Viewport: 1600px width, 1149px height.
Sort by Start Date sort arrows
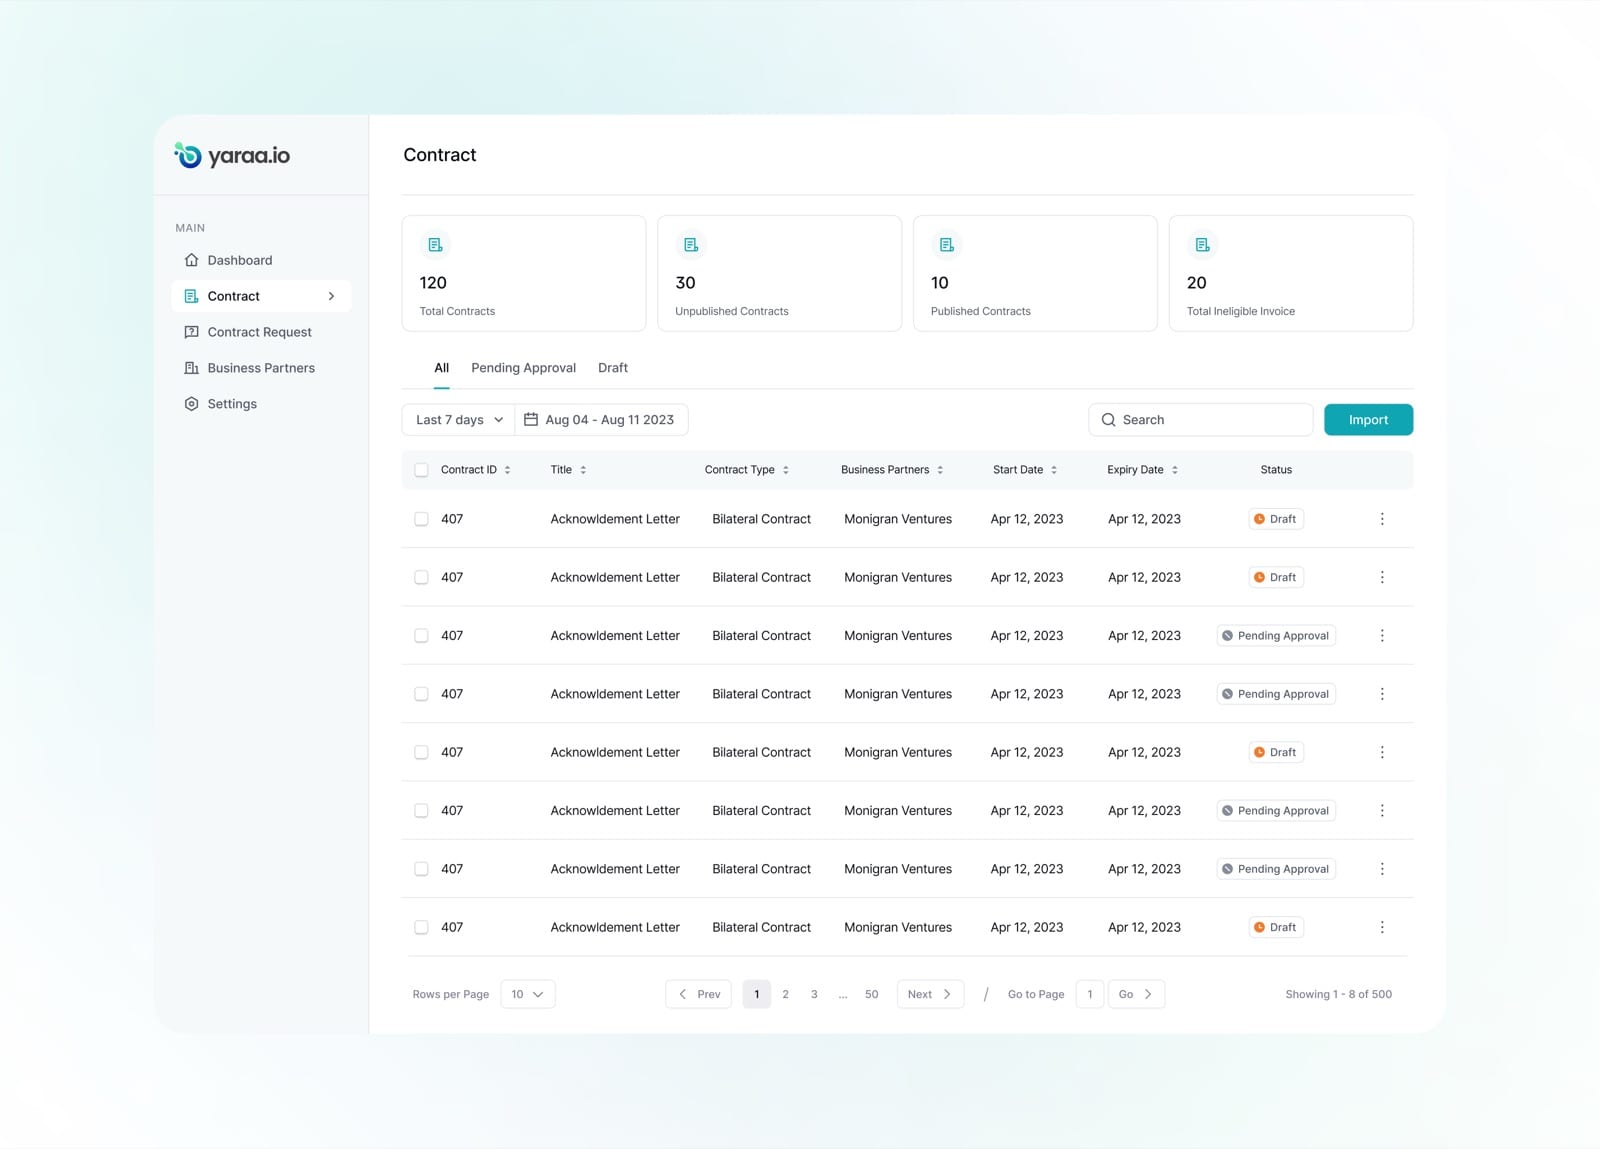(1054, 470)
